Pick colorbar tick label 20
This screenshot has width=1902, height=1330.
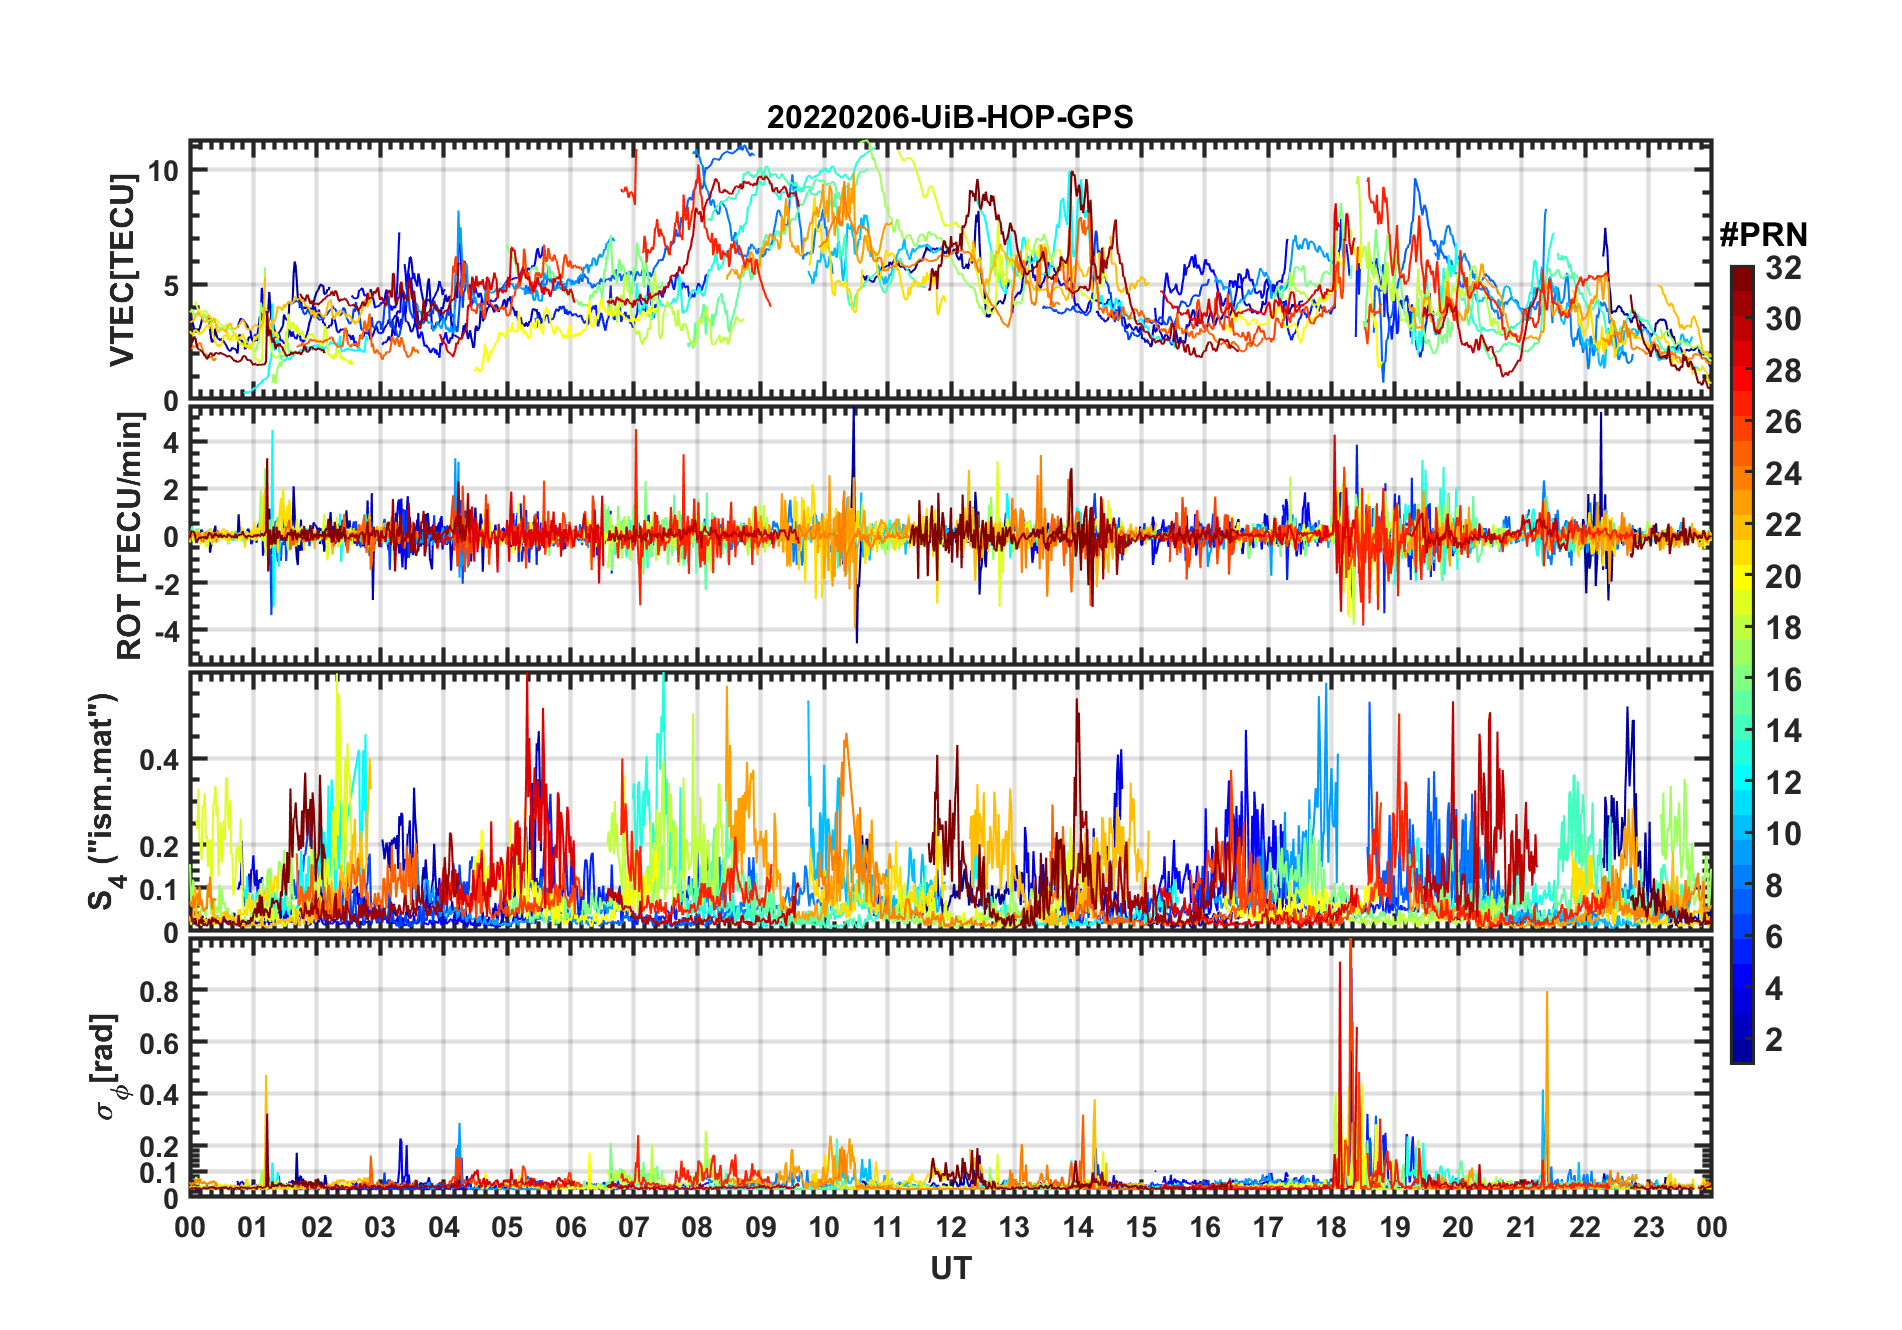click(1783, 577)
